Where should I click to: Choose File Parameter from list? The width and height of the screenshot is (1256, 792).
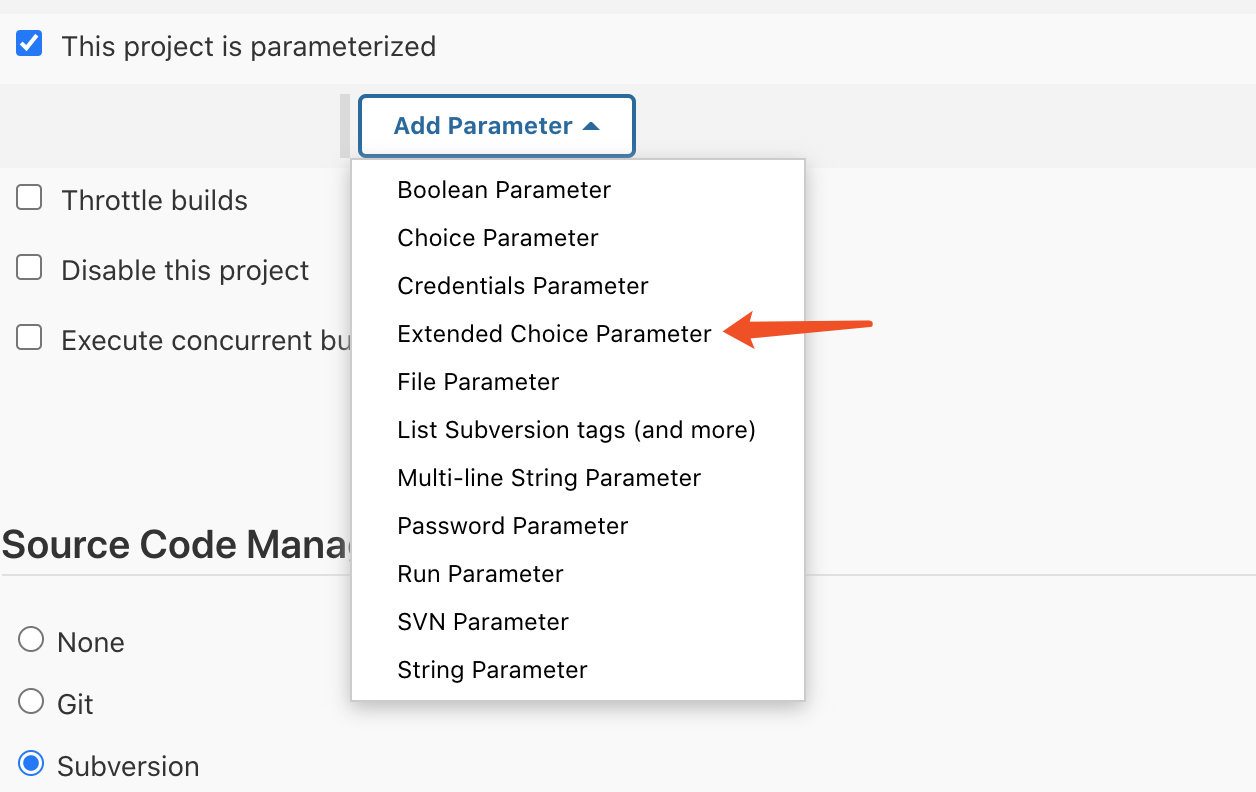coord(478,382)
